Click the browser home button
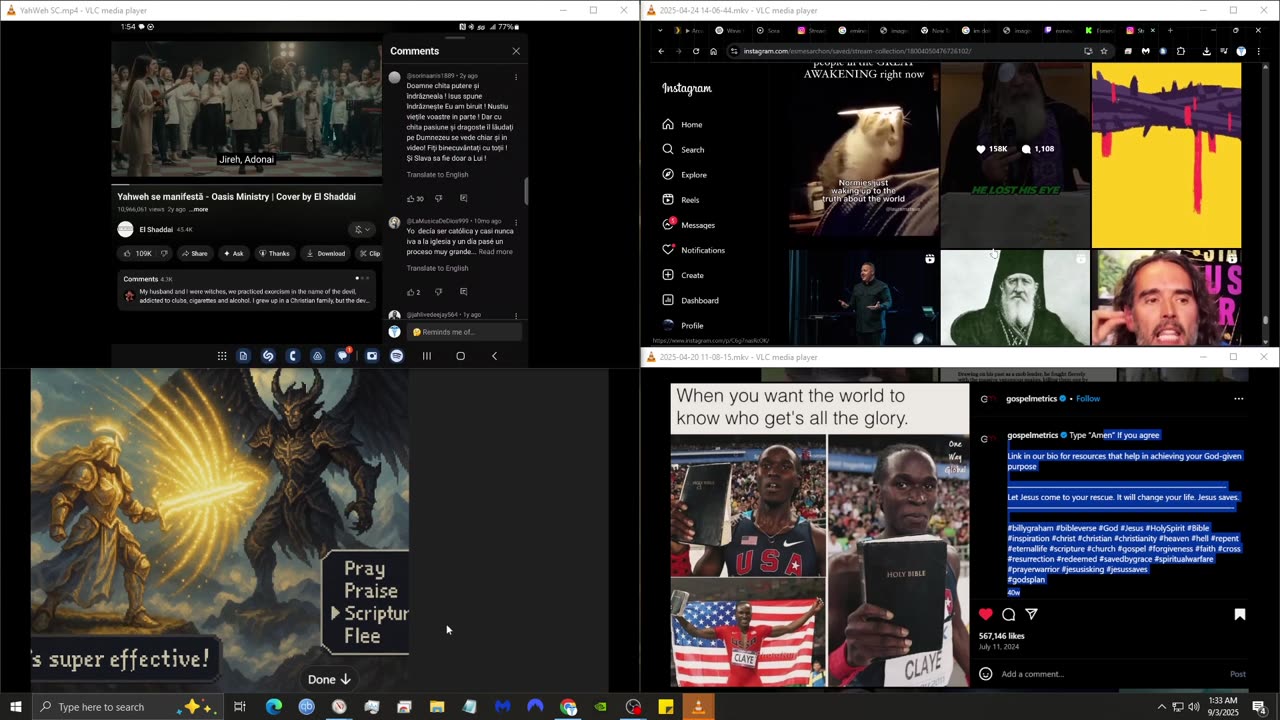1280x720 pixels. [x=713, y=51]
